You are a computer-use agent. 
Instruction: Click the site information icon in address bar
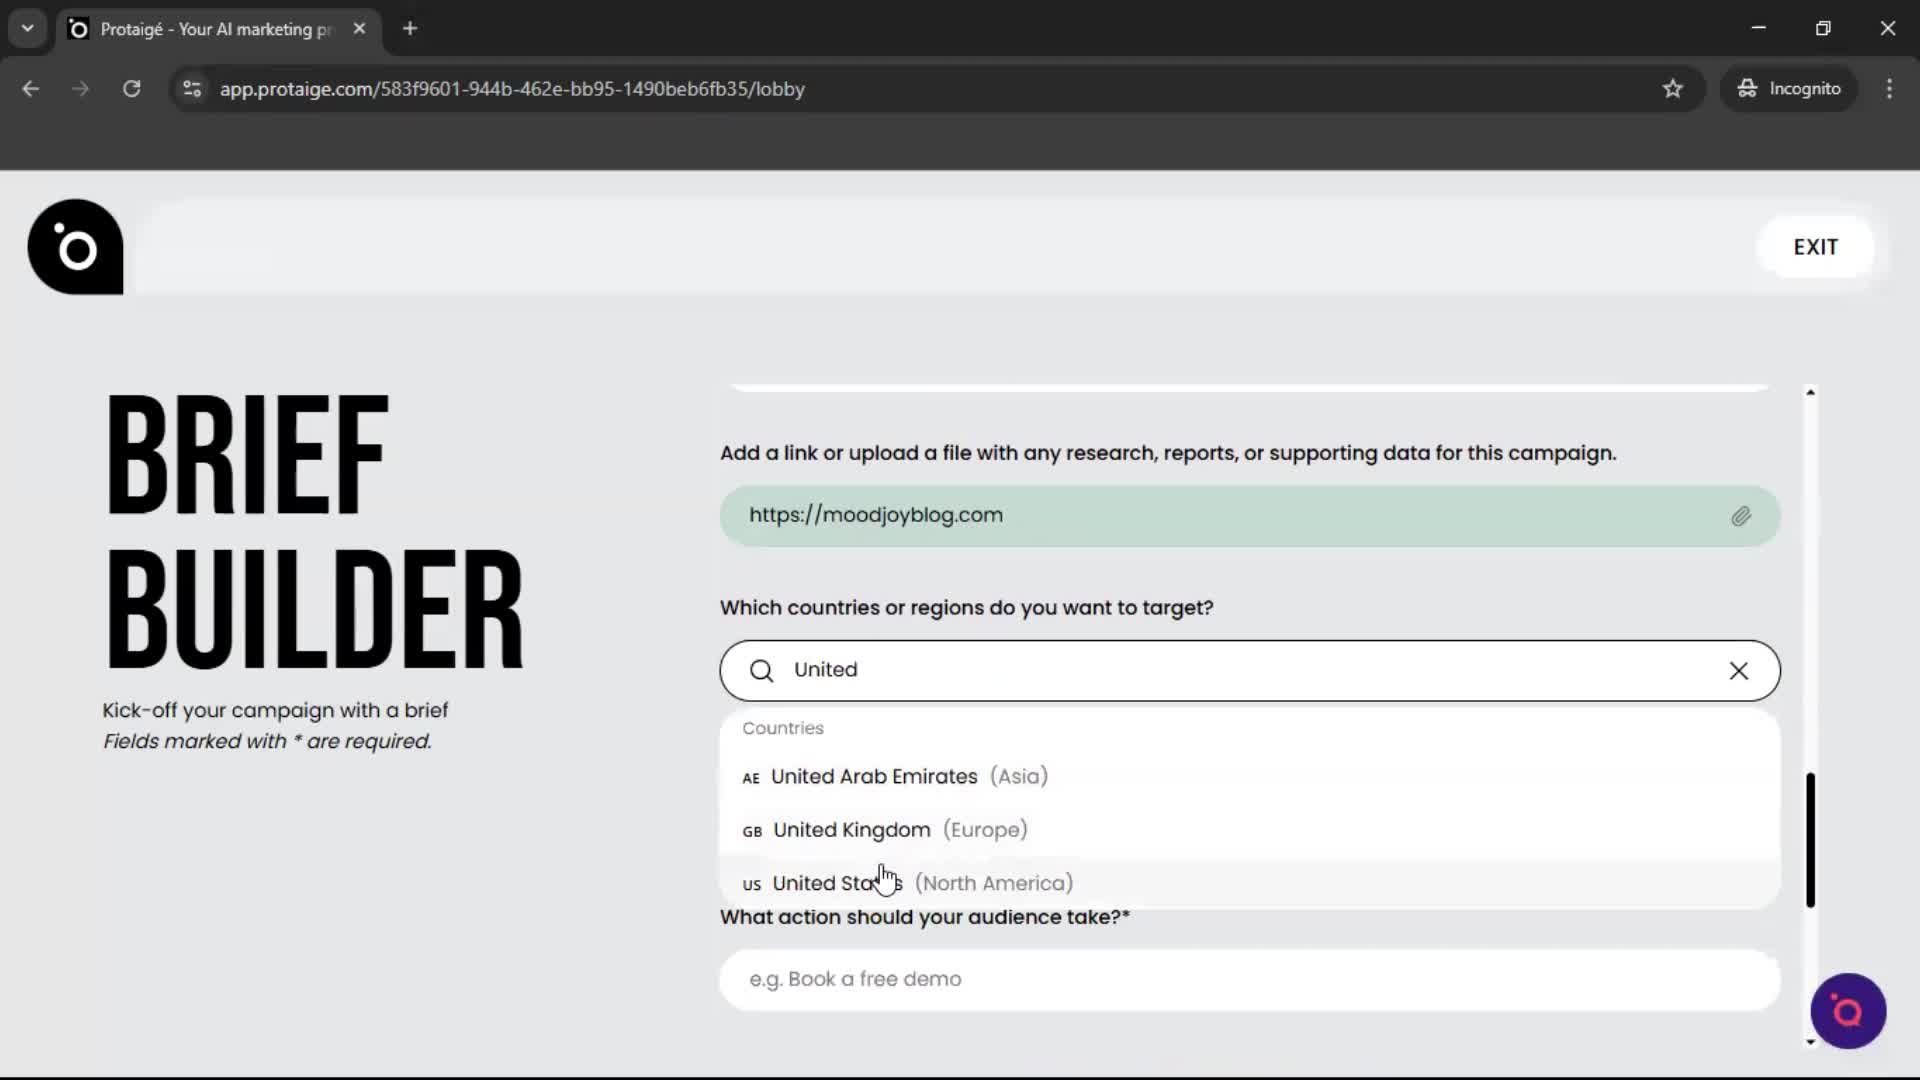click(x=191, y=88)
